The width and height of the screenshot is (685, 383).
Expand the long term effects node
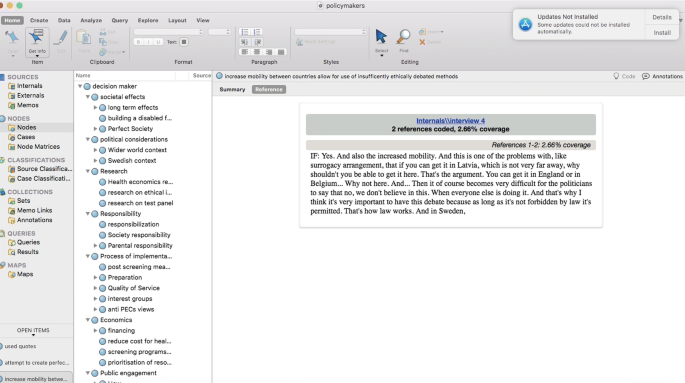click(x=95, y=107)
